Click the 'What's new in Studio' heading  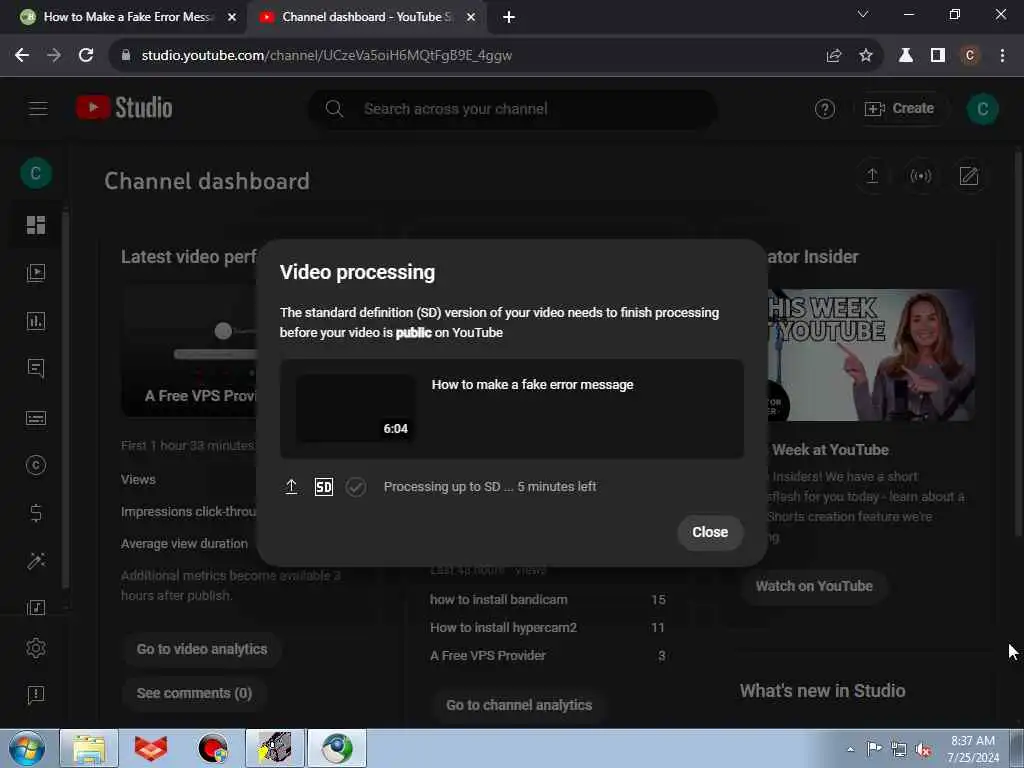coord(822,691)
